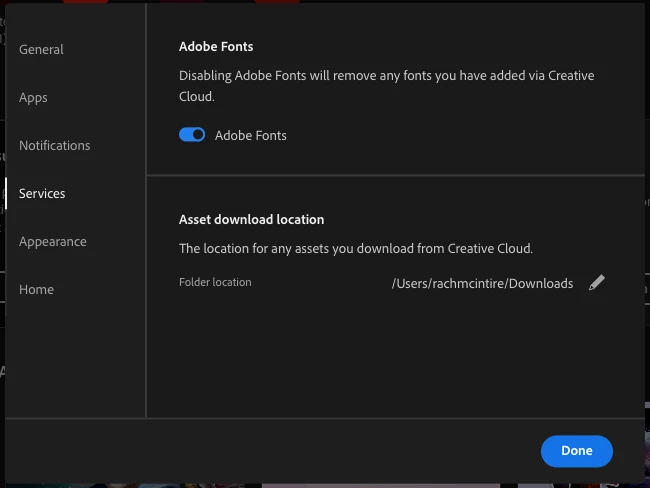Select the Services tab in sidebar
Screen dimensions: 650x488
click(x=42, y=194)
